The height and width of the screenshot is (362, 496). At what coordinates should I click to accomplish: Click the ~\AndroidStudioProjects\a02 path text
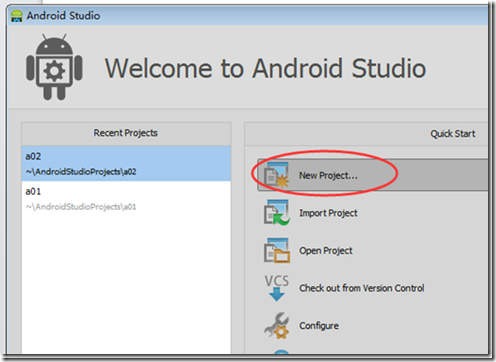81,172
